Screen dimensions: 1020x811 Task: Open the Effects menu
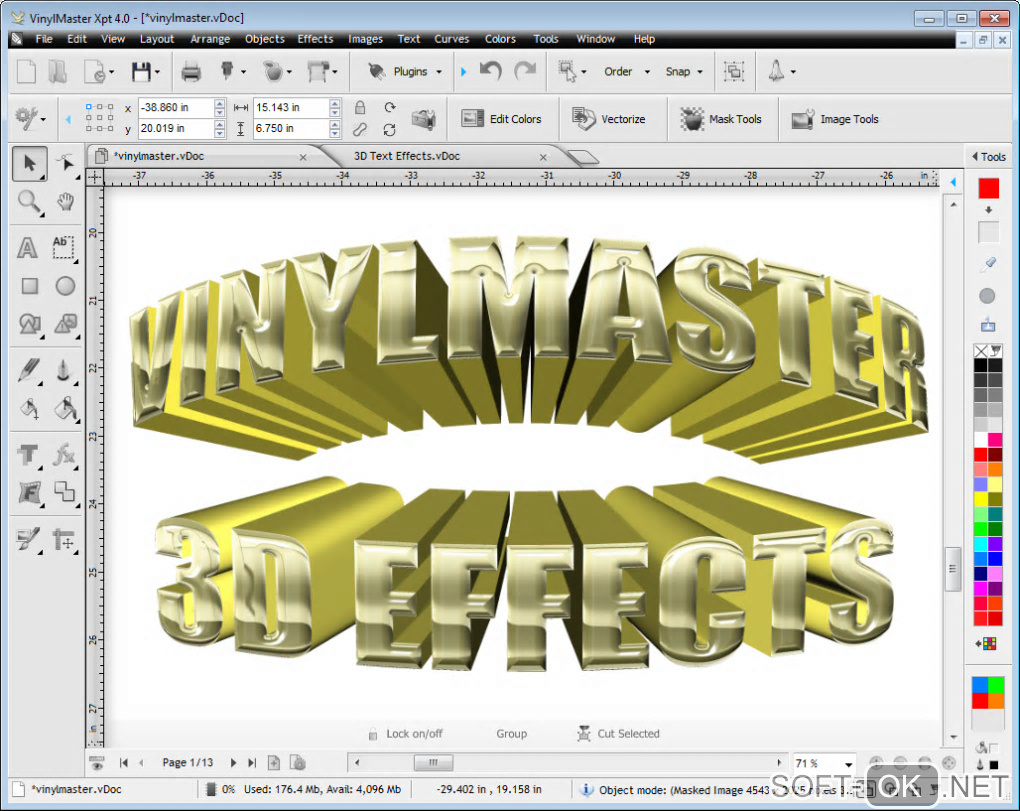pos(315,39)
